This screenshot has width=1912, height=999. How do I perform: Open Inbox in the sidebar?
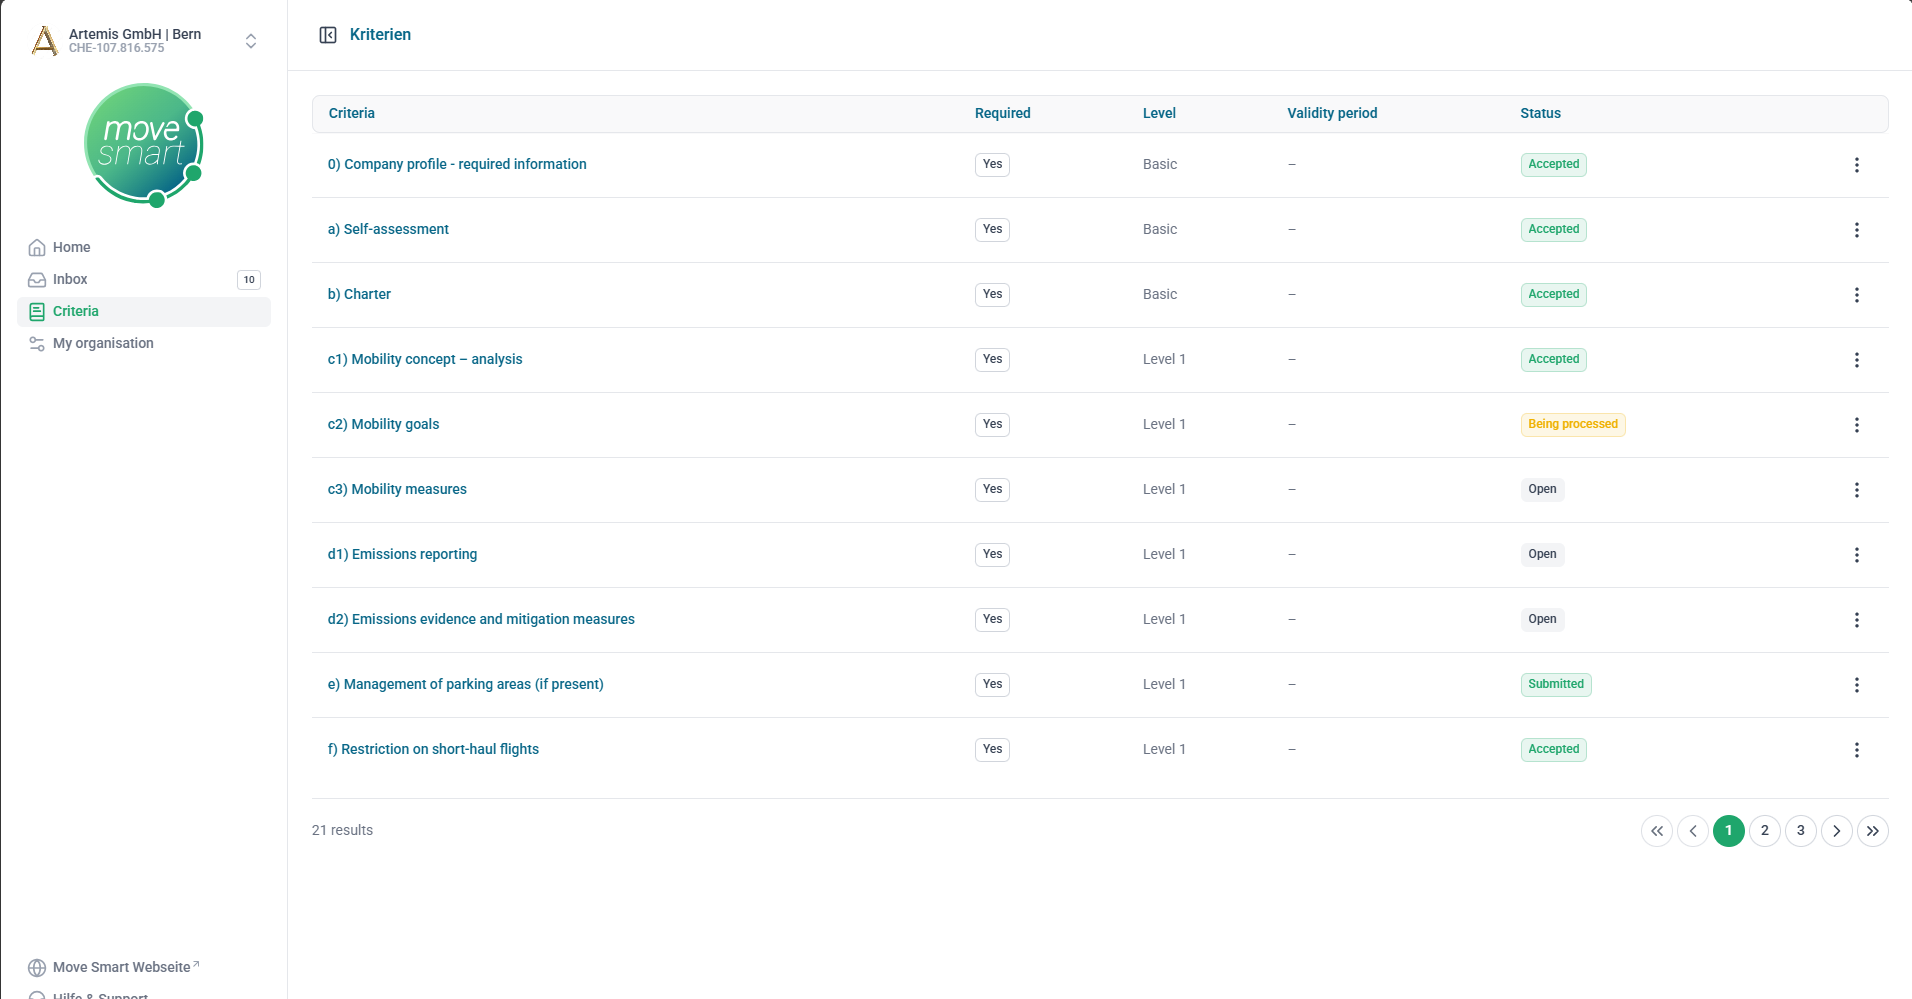(x=70, y=279)
